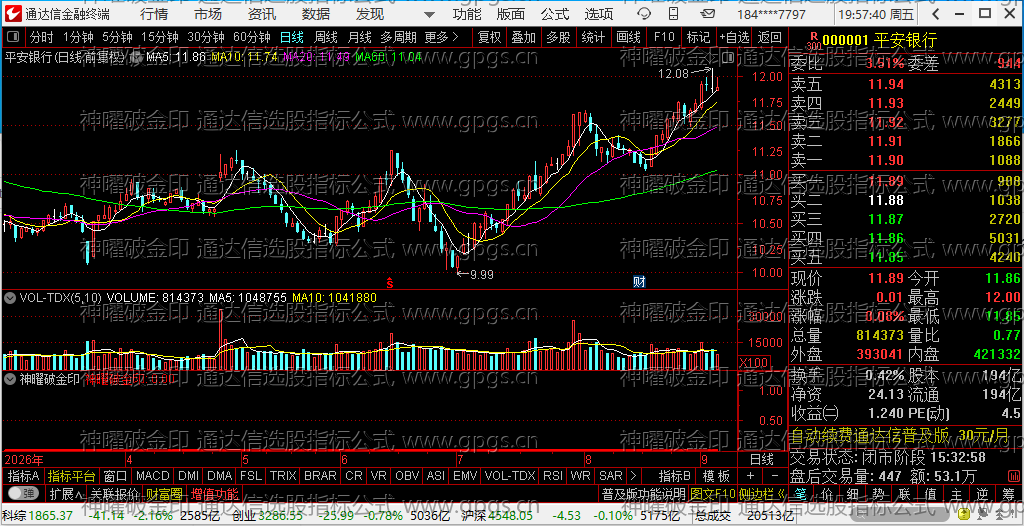
Task: Open the 日线 period selector at chart corner
Action: (761, 458)
